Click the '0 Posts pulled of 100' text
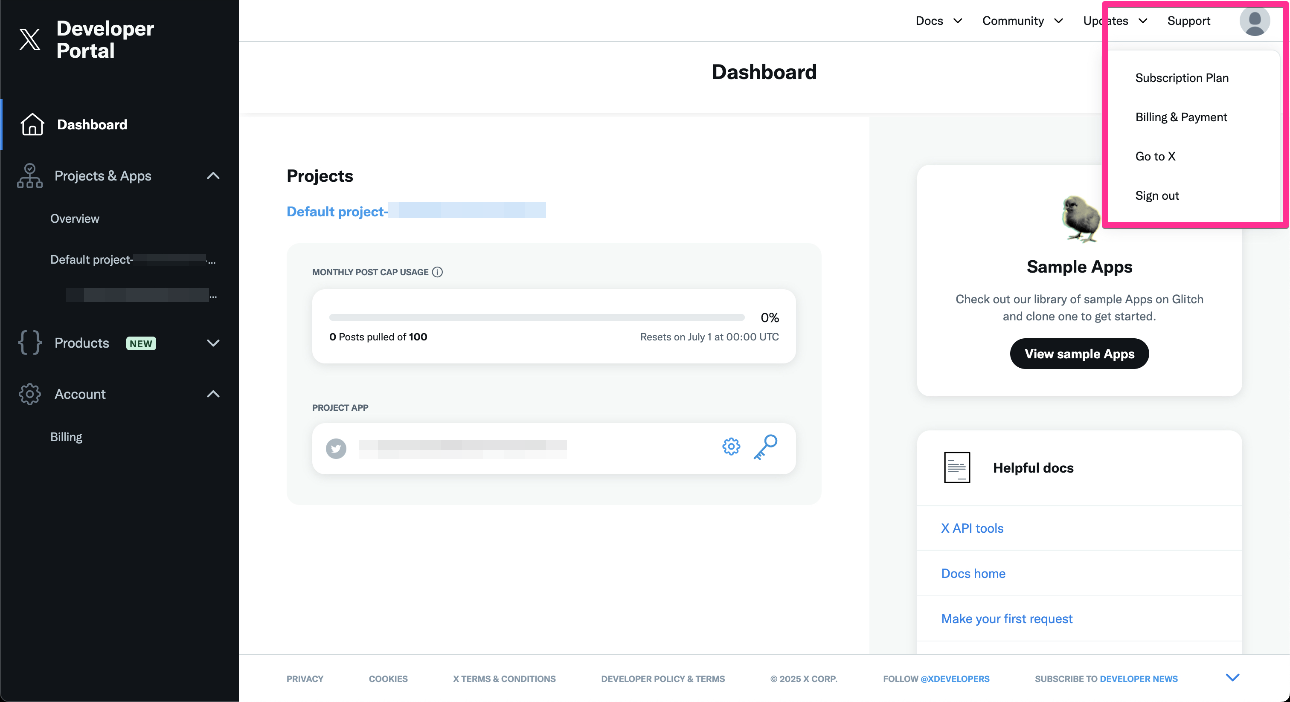This screenshot has width=1290, height=702. click(x=378, y=337)
